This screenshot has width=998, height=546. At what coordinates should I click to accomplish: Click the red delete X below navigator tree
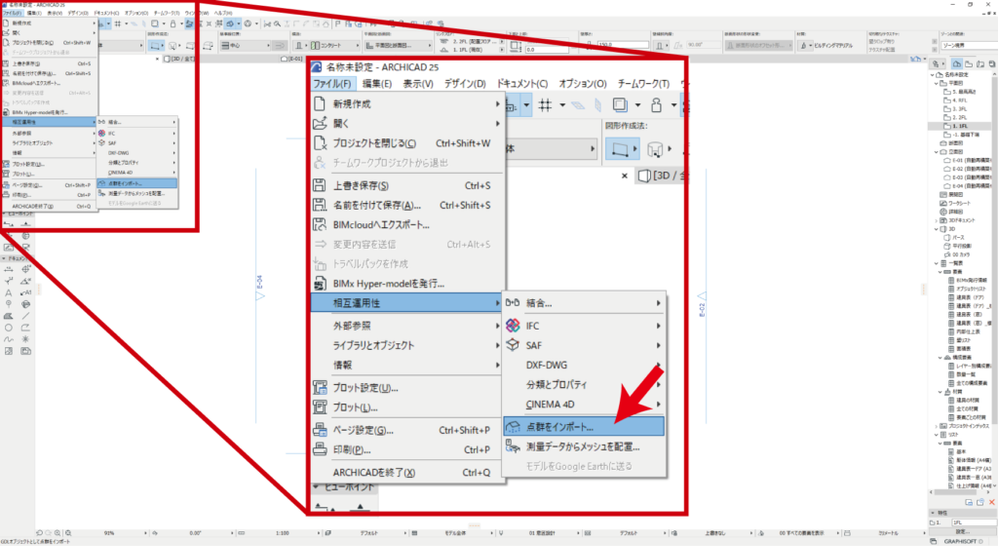coord(992,502)
